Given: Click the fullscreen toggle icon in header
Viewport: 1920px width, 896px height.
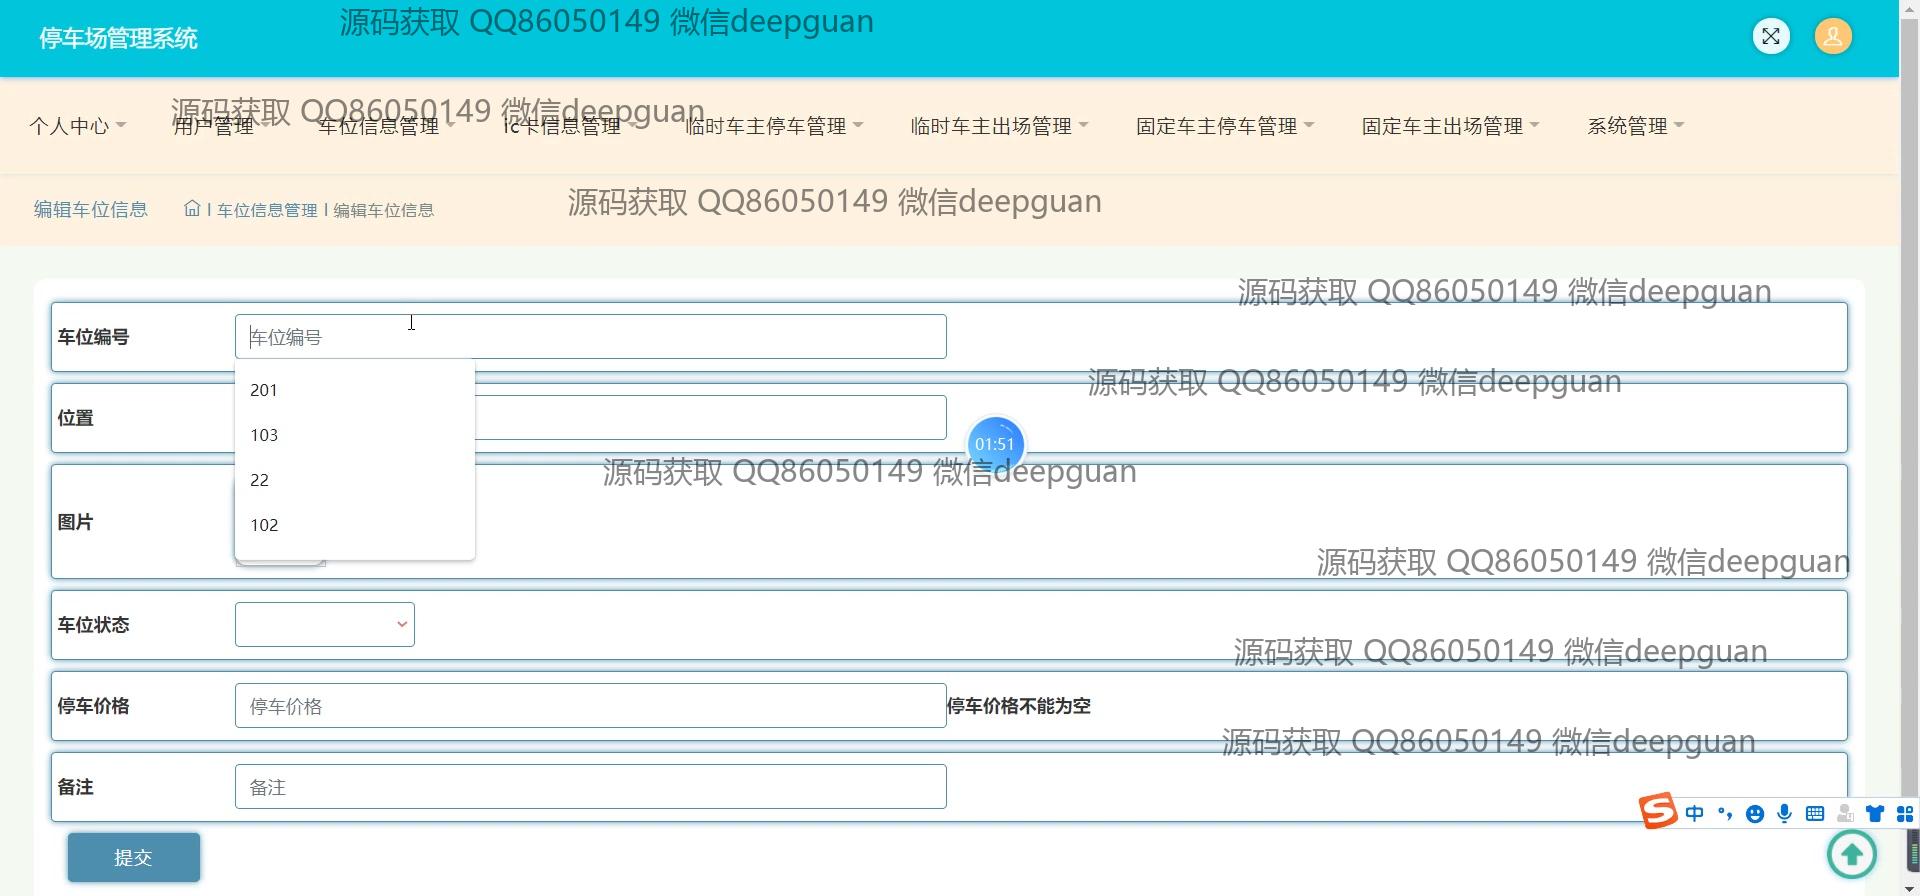Looking at the screenshot, I should click(x=1771, y=37).
